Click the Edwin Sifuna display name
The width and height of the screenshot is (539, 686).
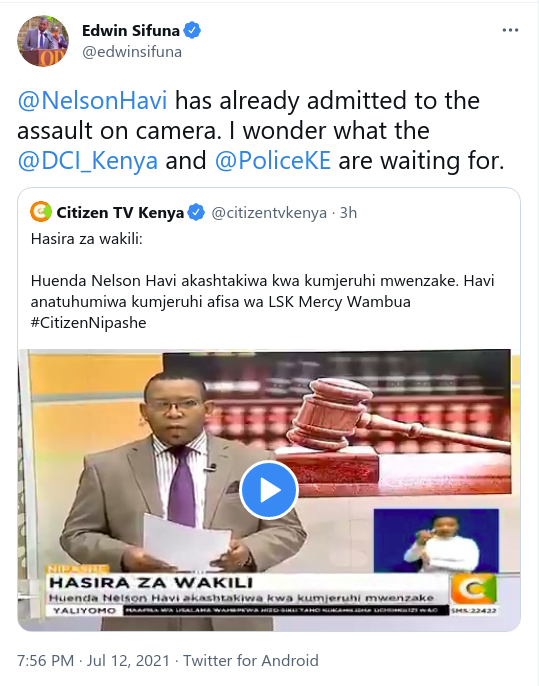[131, 31]
